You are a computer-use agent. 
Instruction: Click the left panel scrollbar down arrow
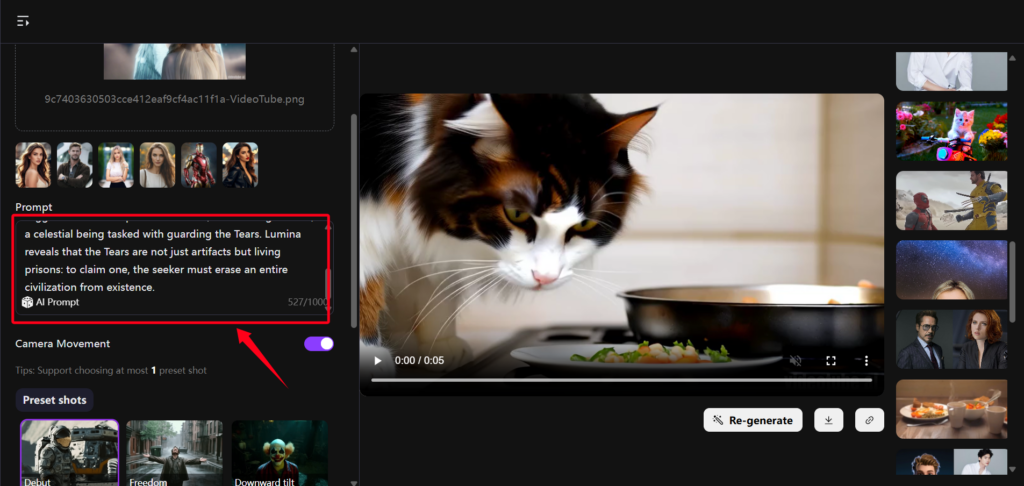point(354,482)
